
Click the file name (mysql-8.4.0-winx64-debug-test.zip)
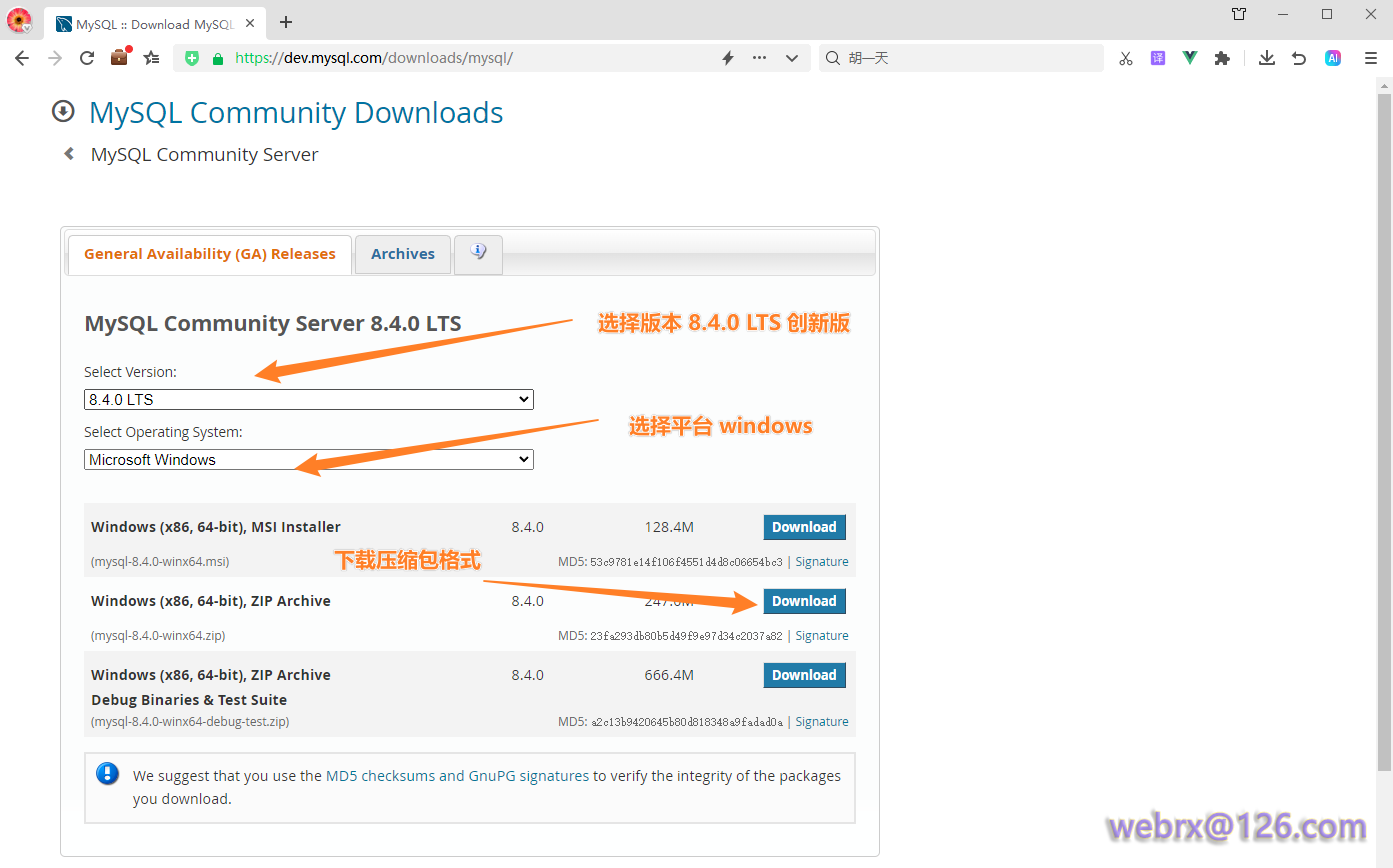tap(190, 722)
